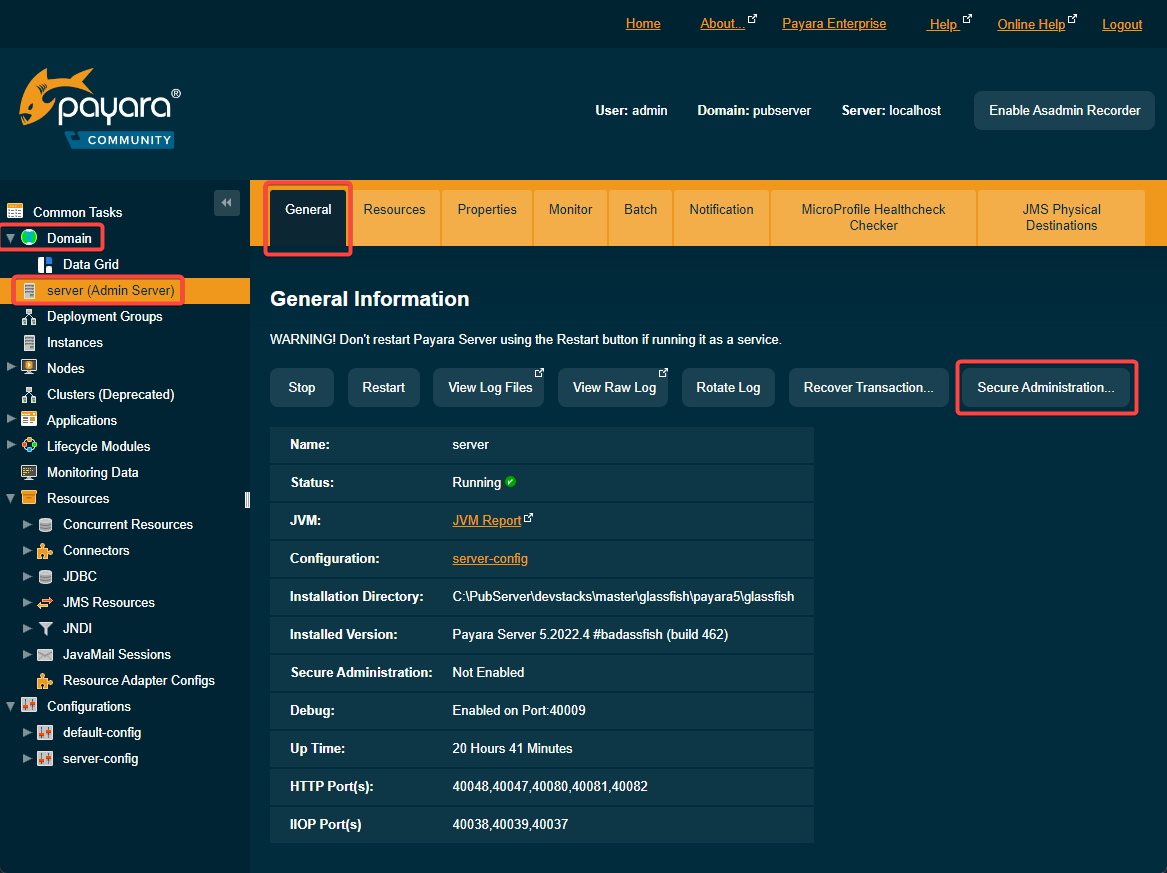
Task: Click the Resource Adapter Configs puzzle icon
Action: point(45,680)
